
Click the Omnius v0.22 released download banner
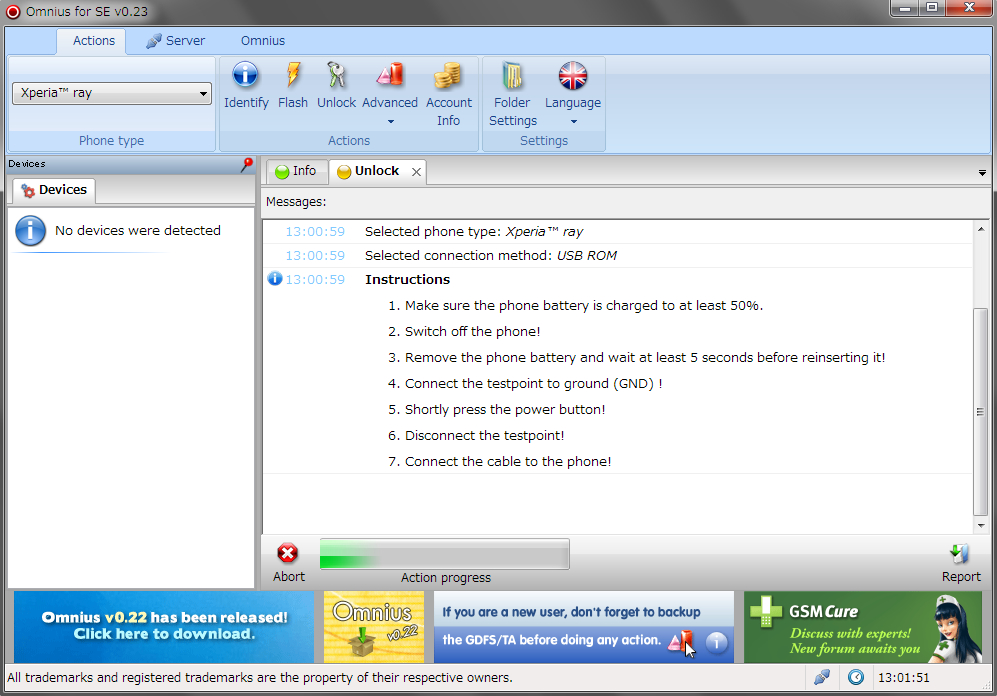(164, 627)
